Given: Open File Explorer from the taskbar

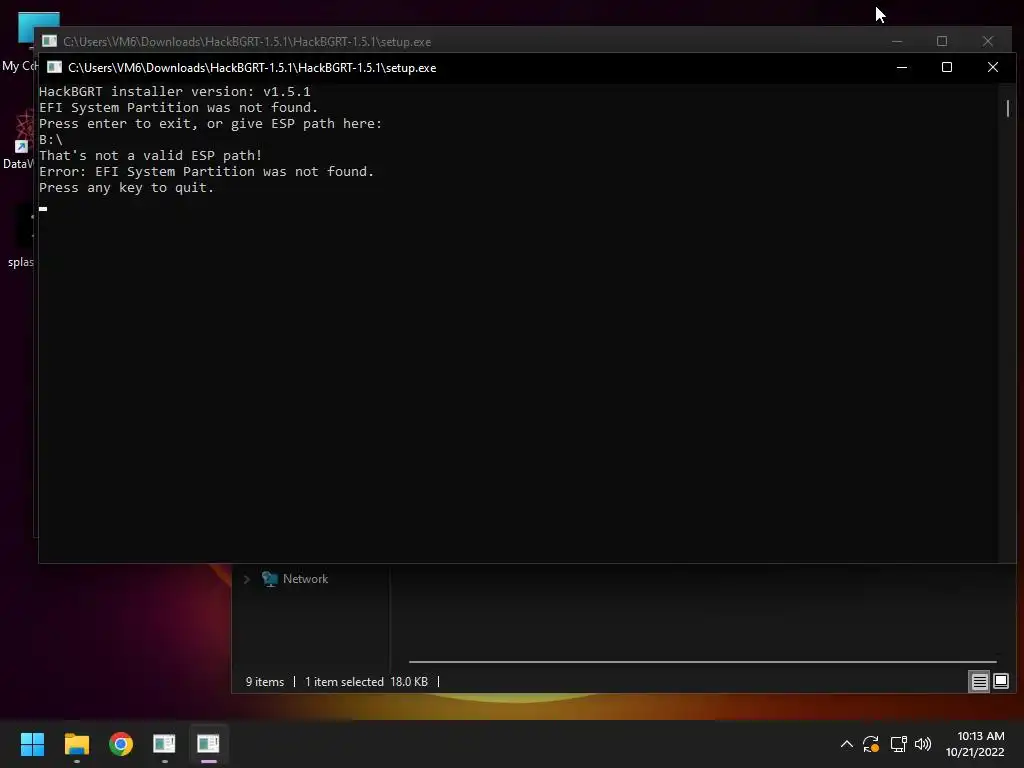Looking at the screenshot, I should coord(76,744).
